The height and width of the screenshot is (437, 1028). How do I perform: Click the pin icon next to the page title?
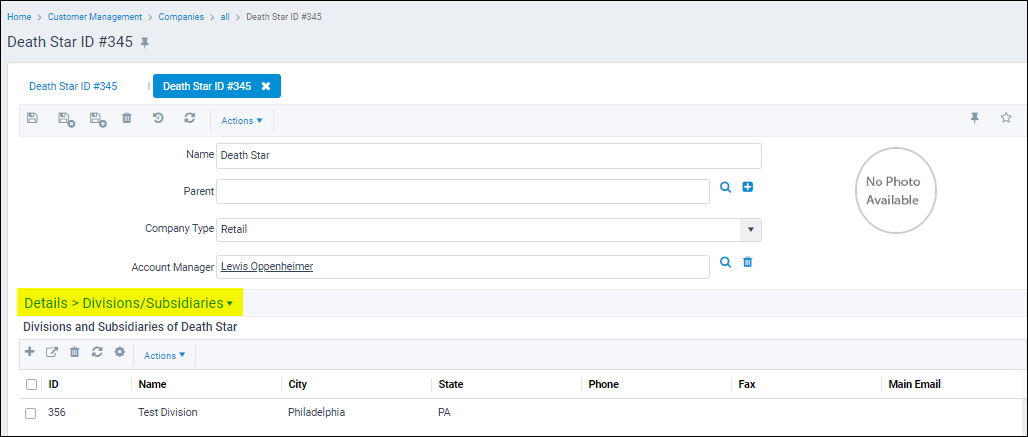(x=145, y=43)
